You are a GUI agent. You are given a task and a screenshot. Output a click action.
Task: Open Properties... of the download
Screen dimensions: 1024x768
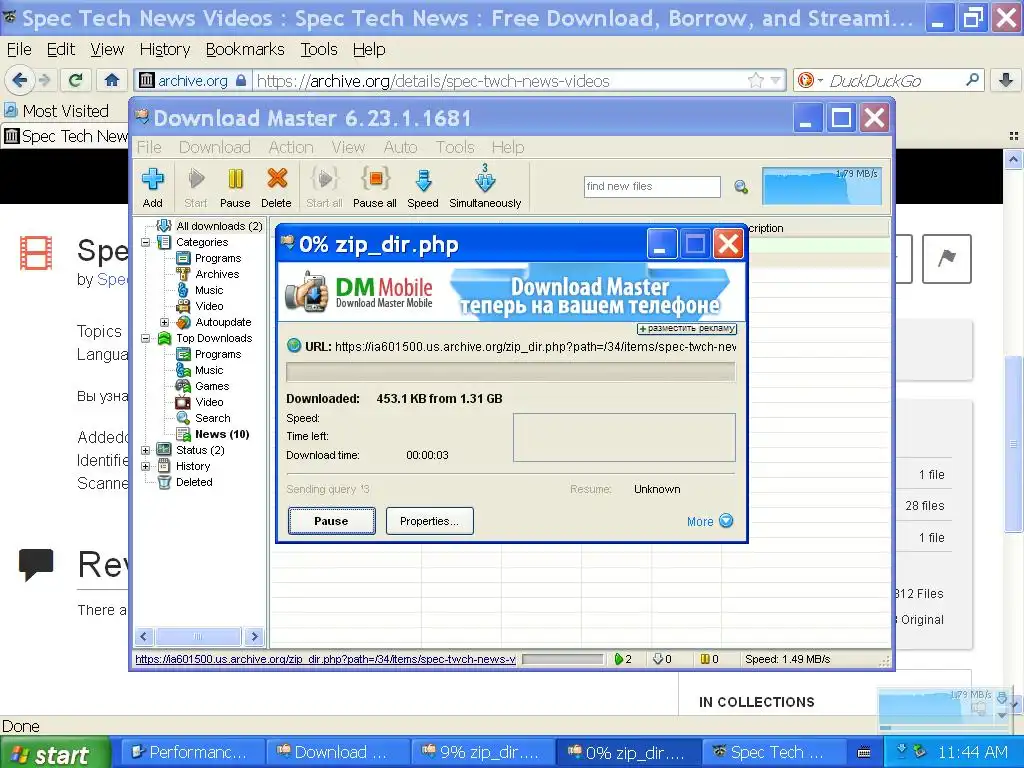[429, 521]
